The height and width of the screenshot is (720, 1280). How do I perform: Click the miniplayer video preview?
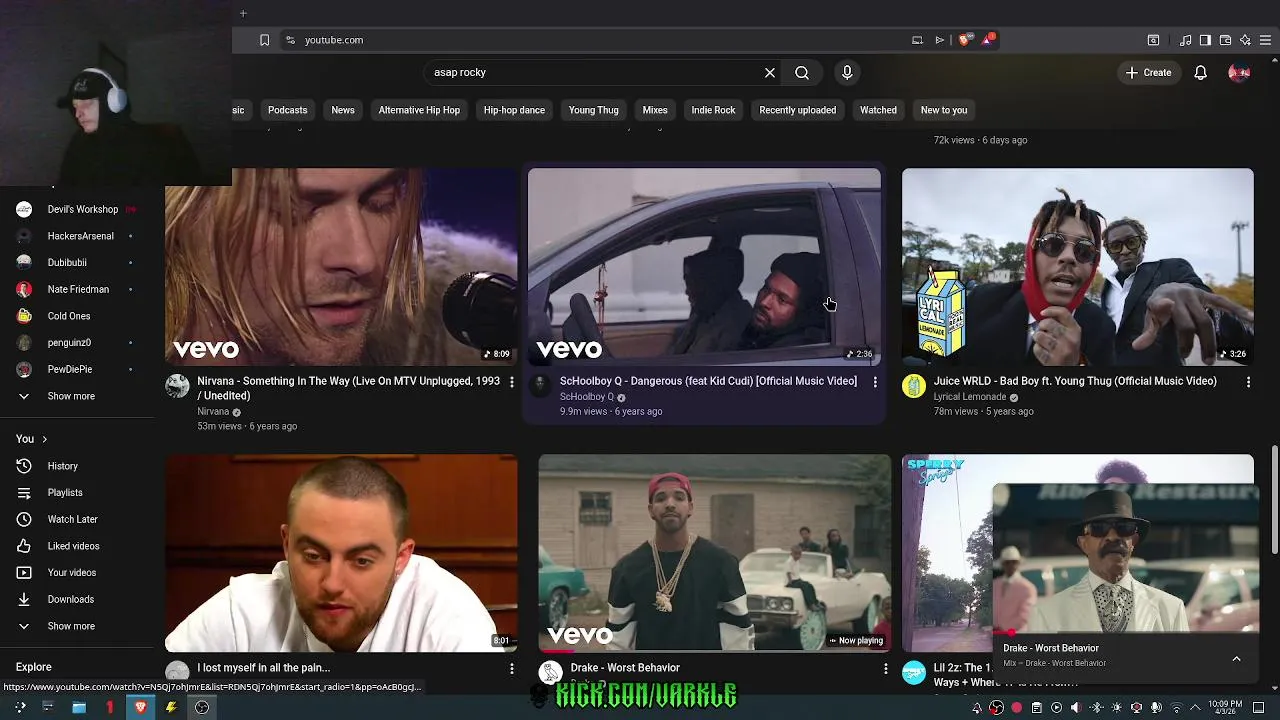[1125, 558]
